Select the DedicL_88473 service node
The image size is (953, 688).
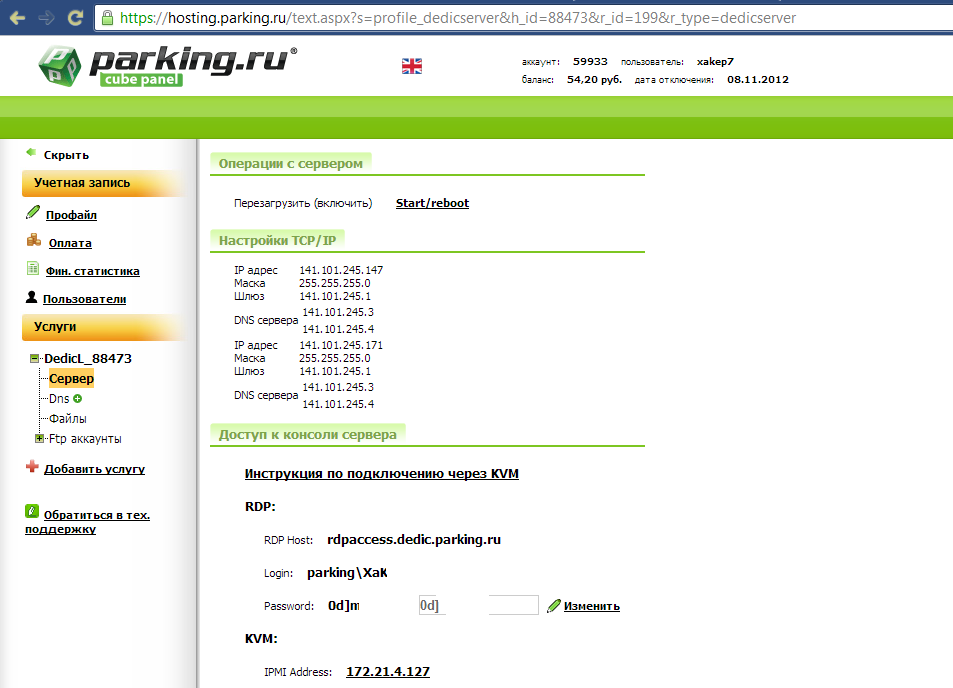(88, 359)
